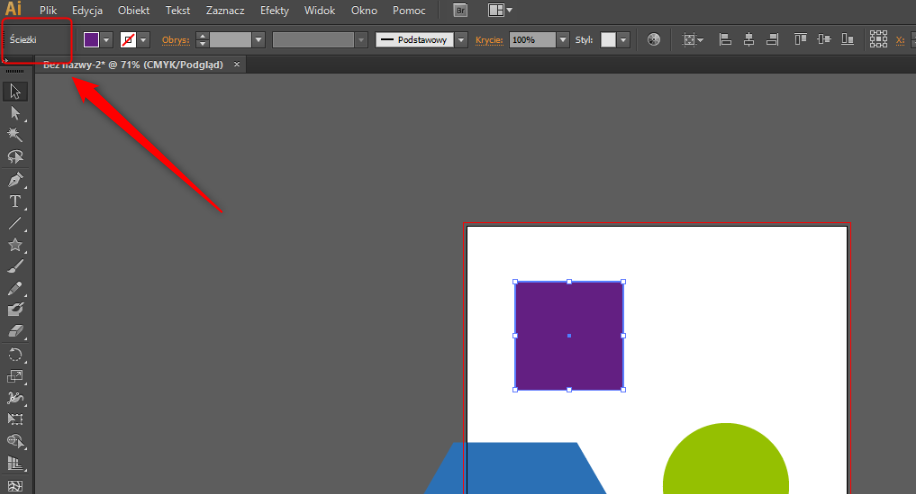Click the Horizontal Align Center icon

pos(748,40)
